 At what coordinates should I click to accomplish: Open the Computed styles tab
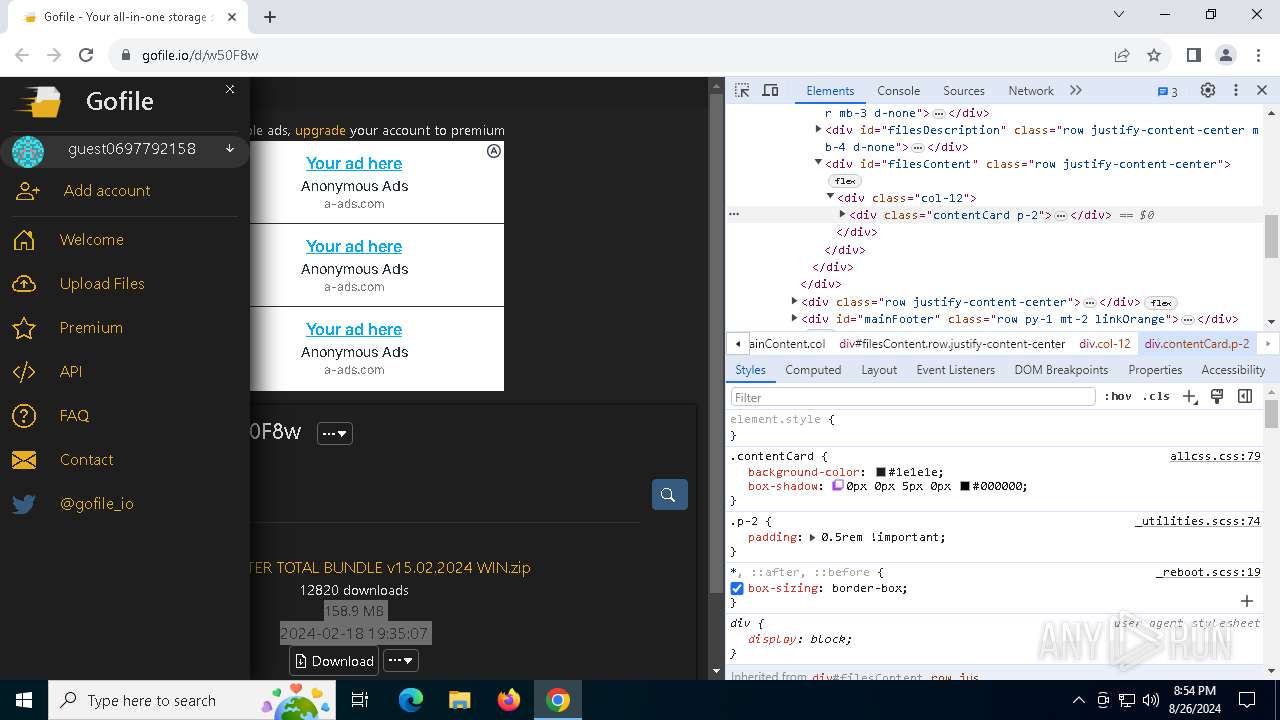click(x=813, y=370)
